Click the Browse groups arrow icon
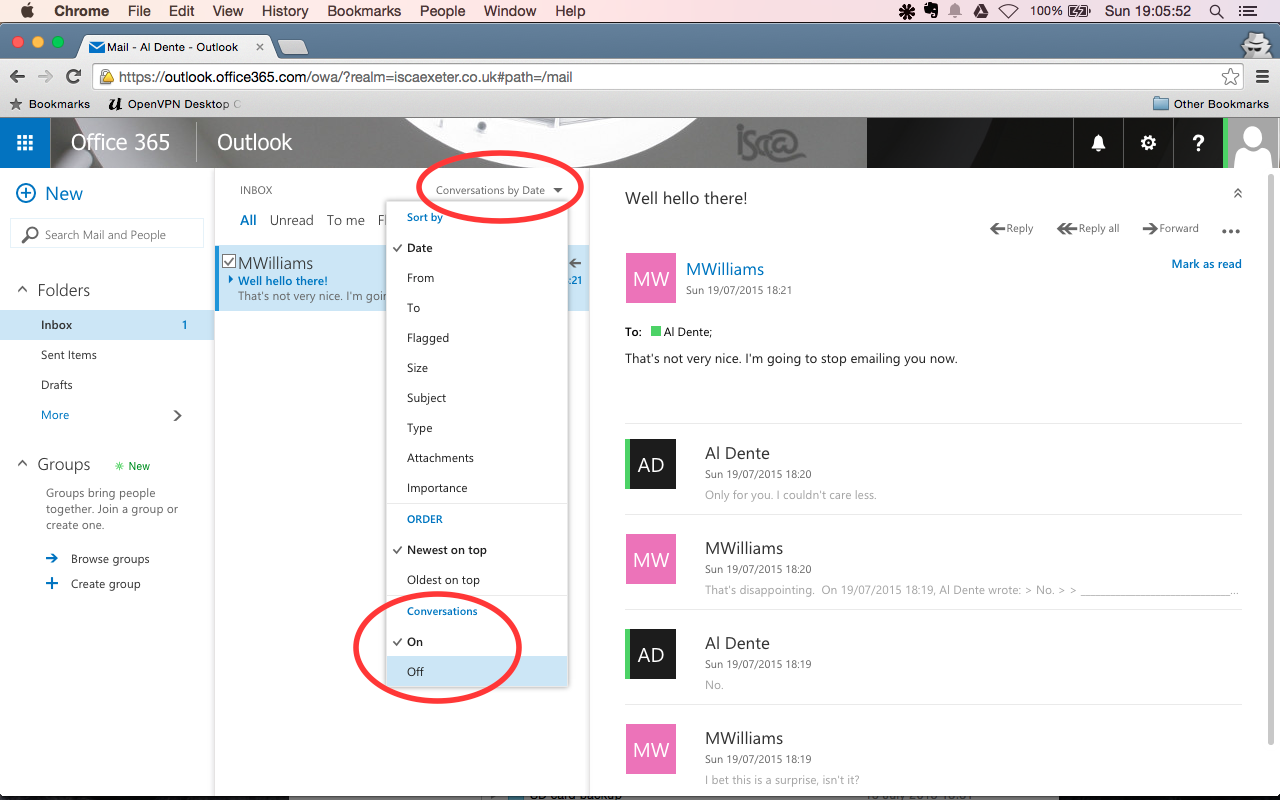 (x=52, y=558)
